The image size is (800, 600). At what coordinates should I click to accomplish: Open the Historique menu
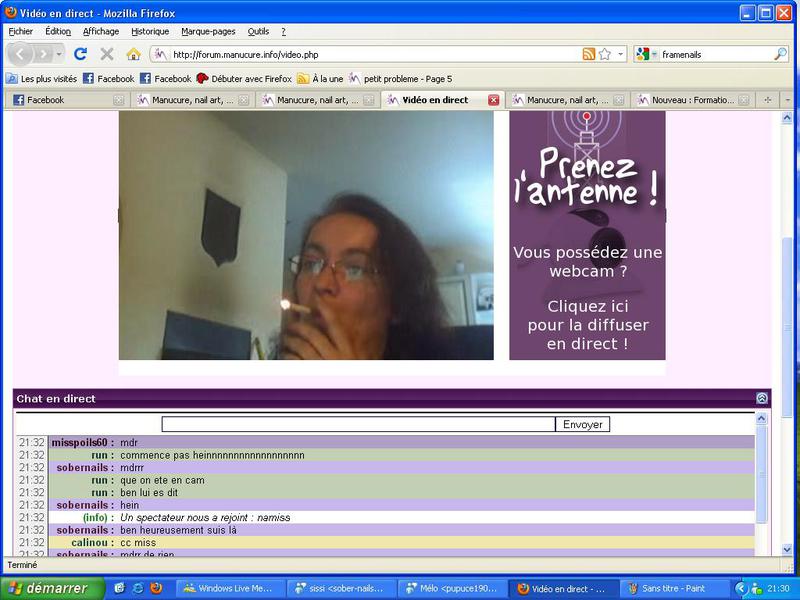(x=150, y=31)
